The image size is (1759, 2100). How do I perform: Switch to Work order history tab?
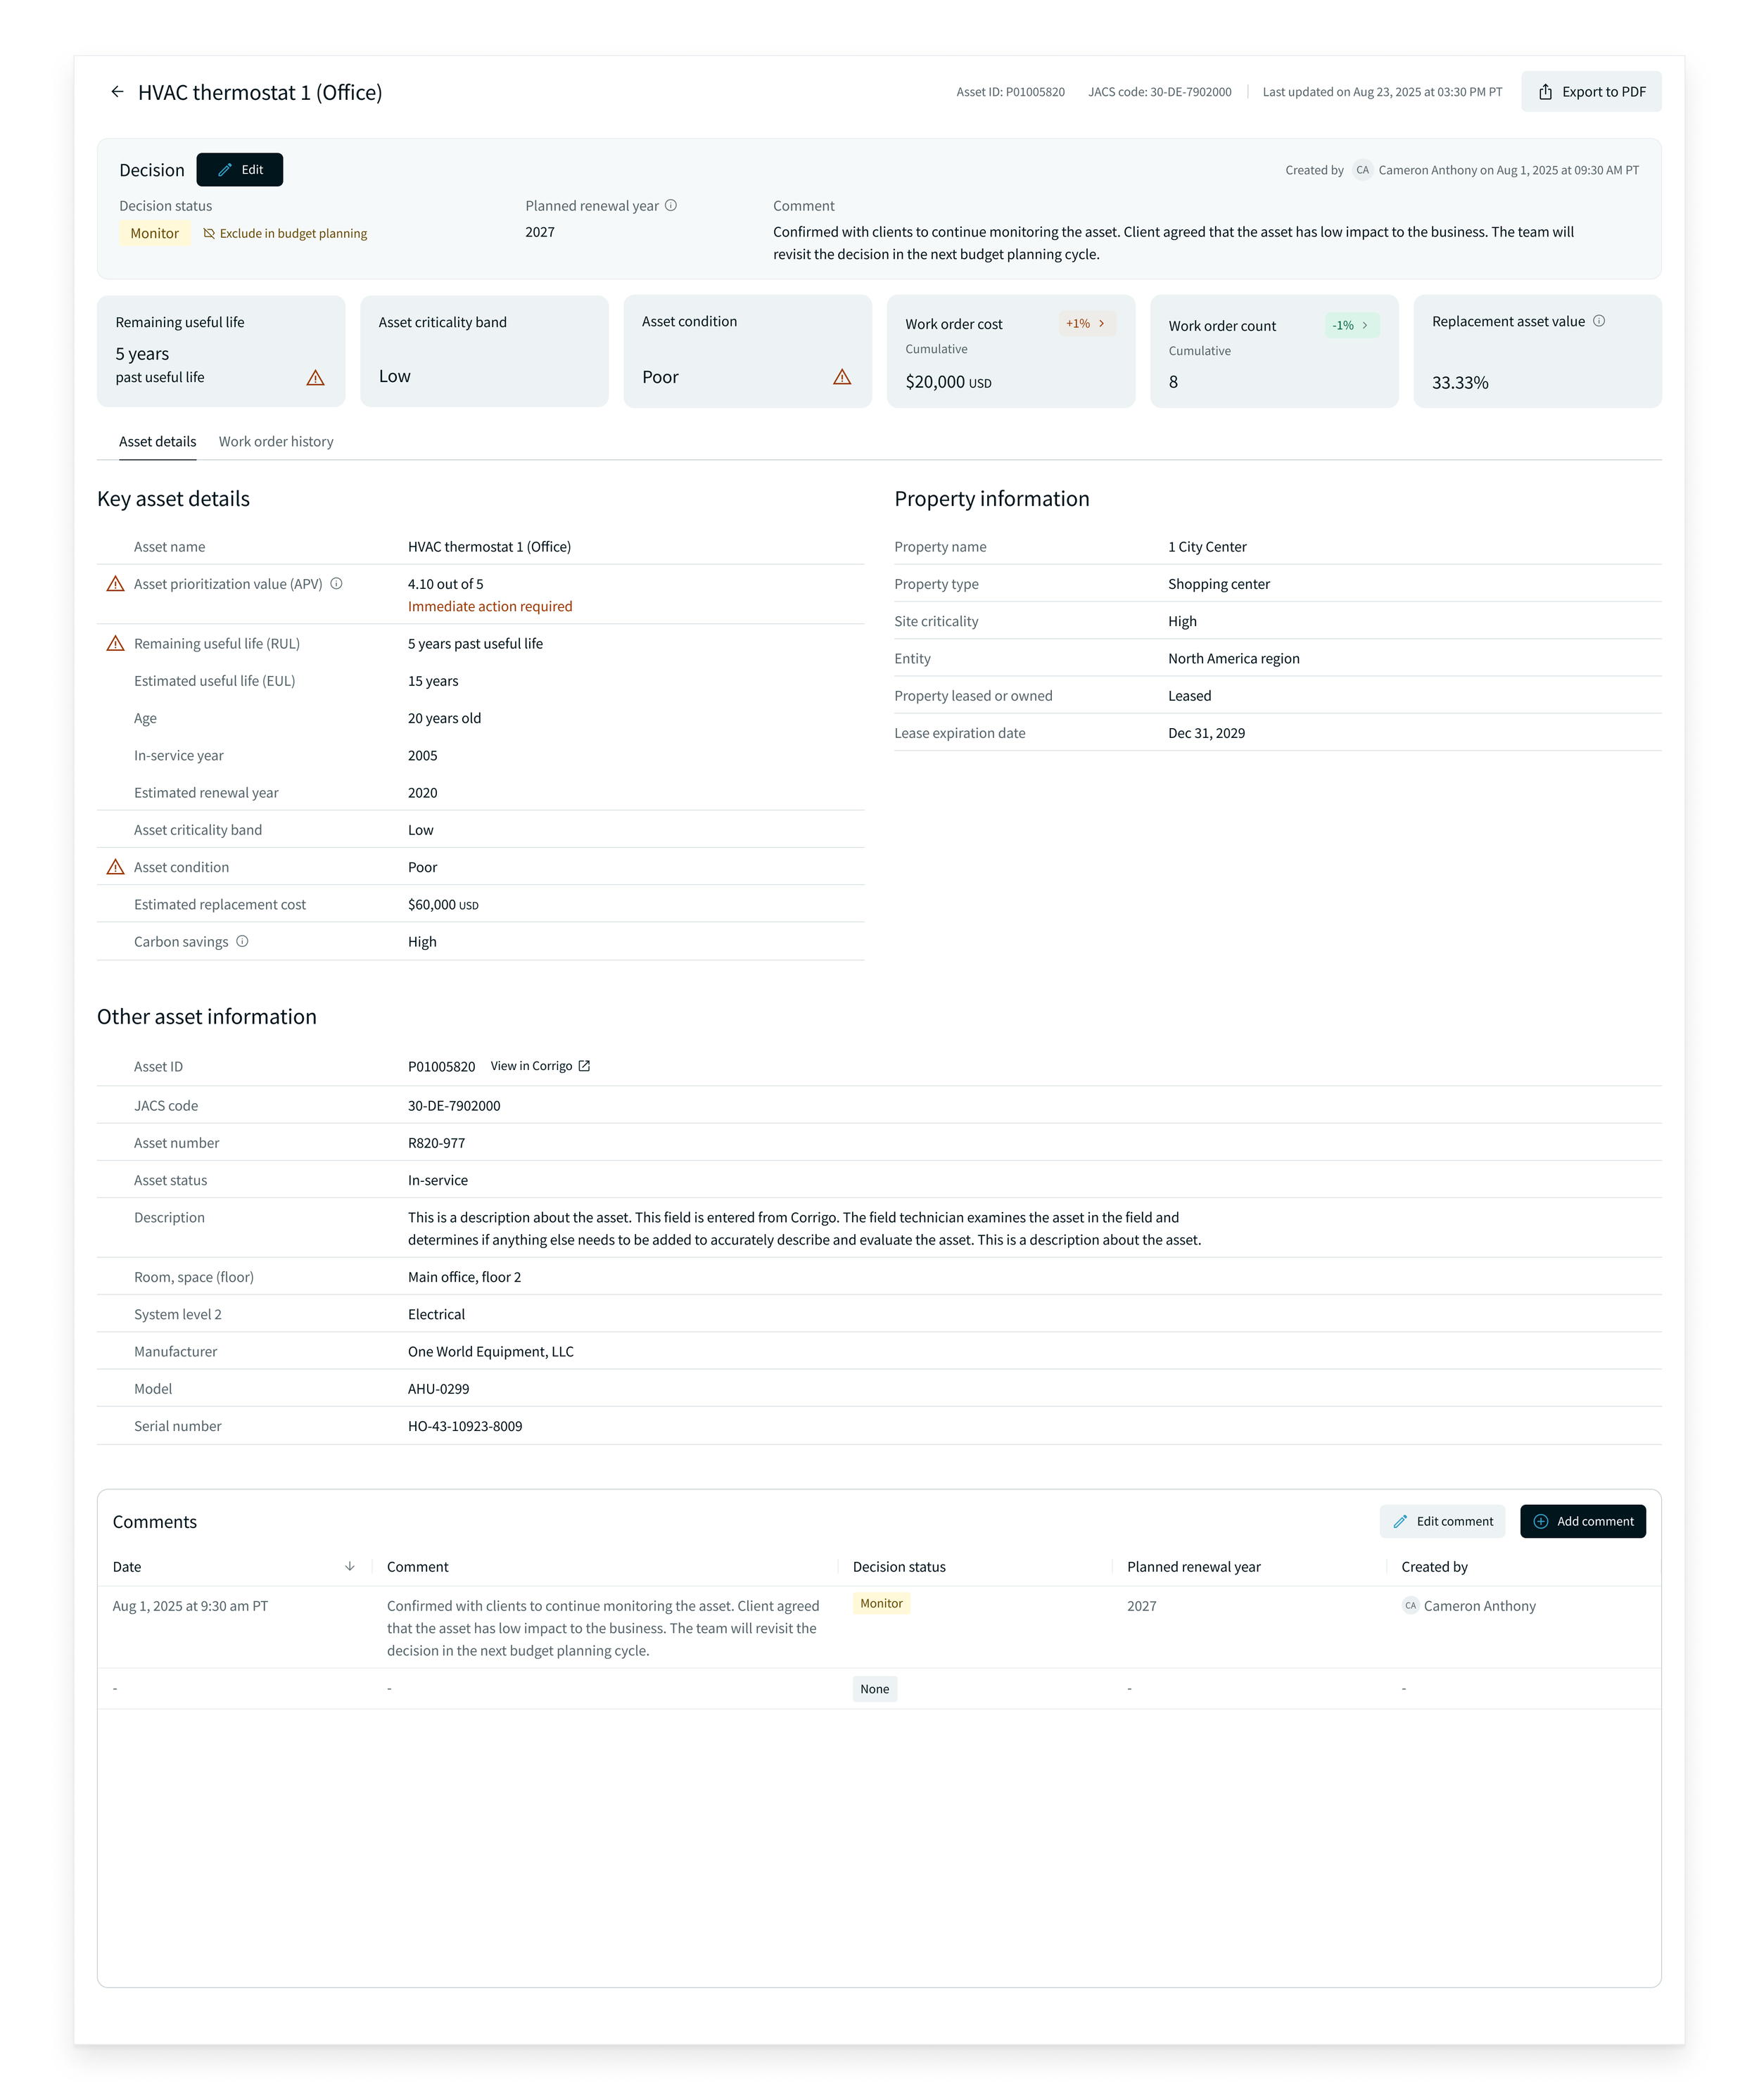276,442
